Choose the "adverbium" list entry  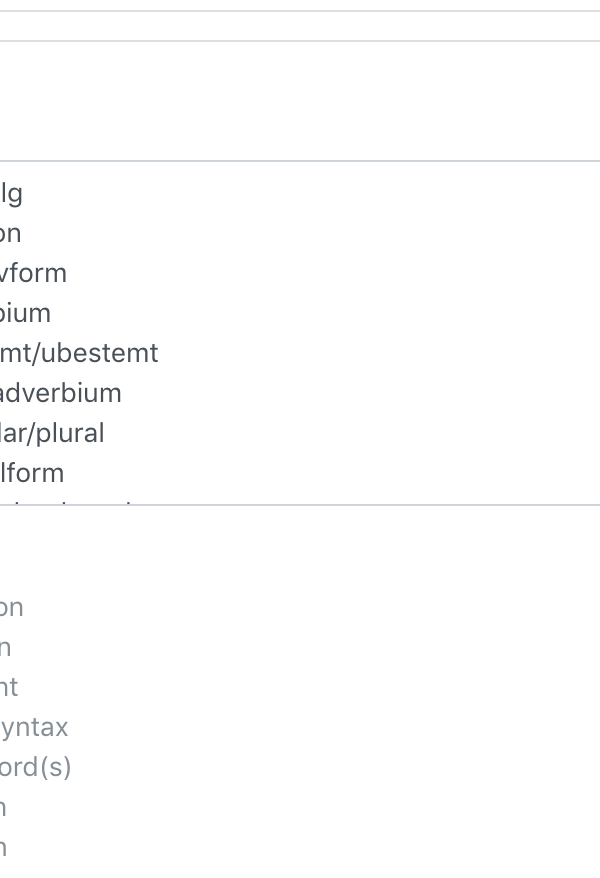pyautogui.click(x=60, y=393)
